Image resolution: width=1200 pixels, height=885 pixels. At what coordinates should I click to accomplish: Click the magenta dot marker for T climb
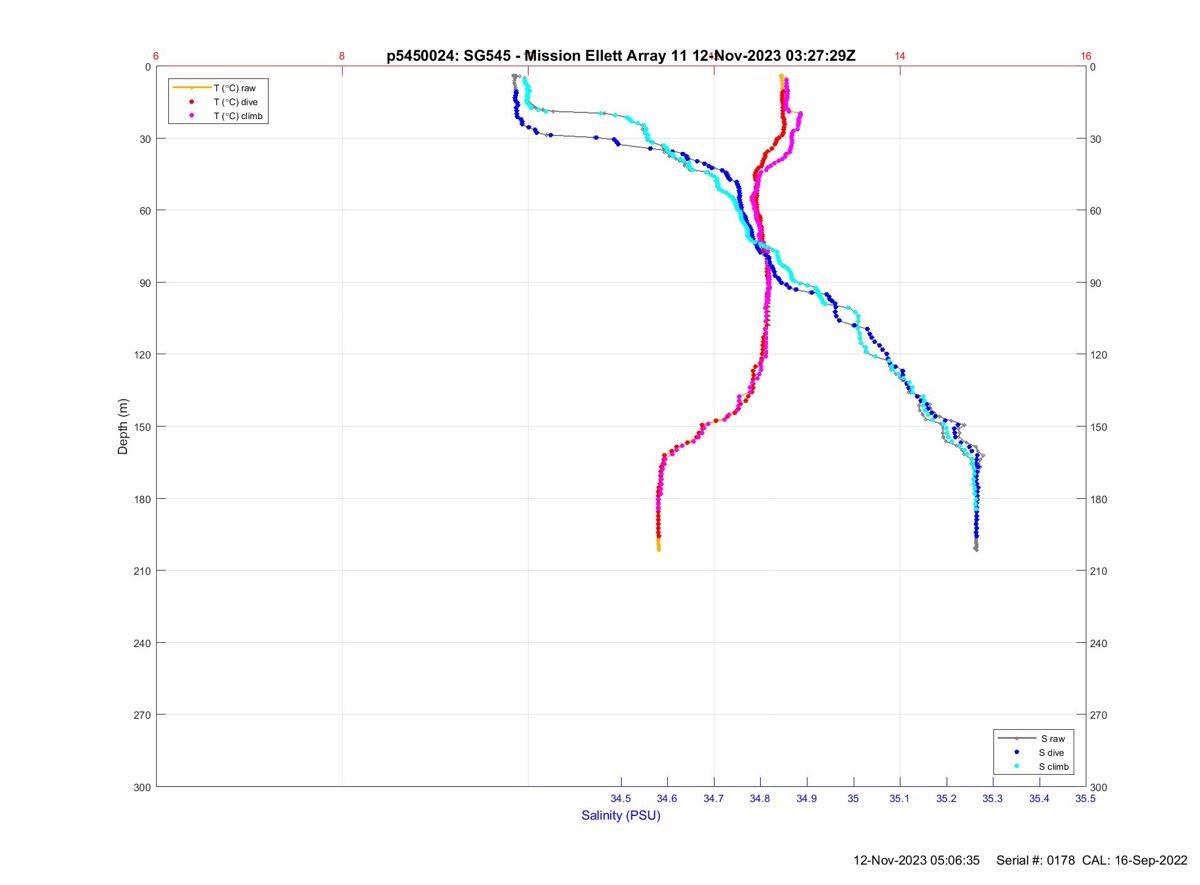tap(190, 116)
